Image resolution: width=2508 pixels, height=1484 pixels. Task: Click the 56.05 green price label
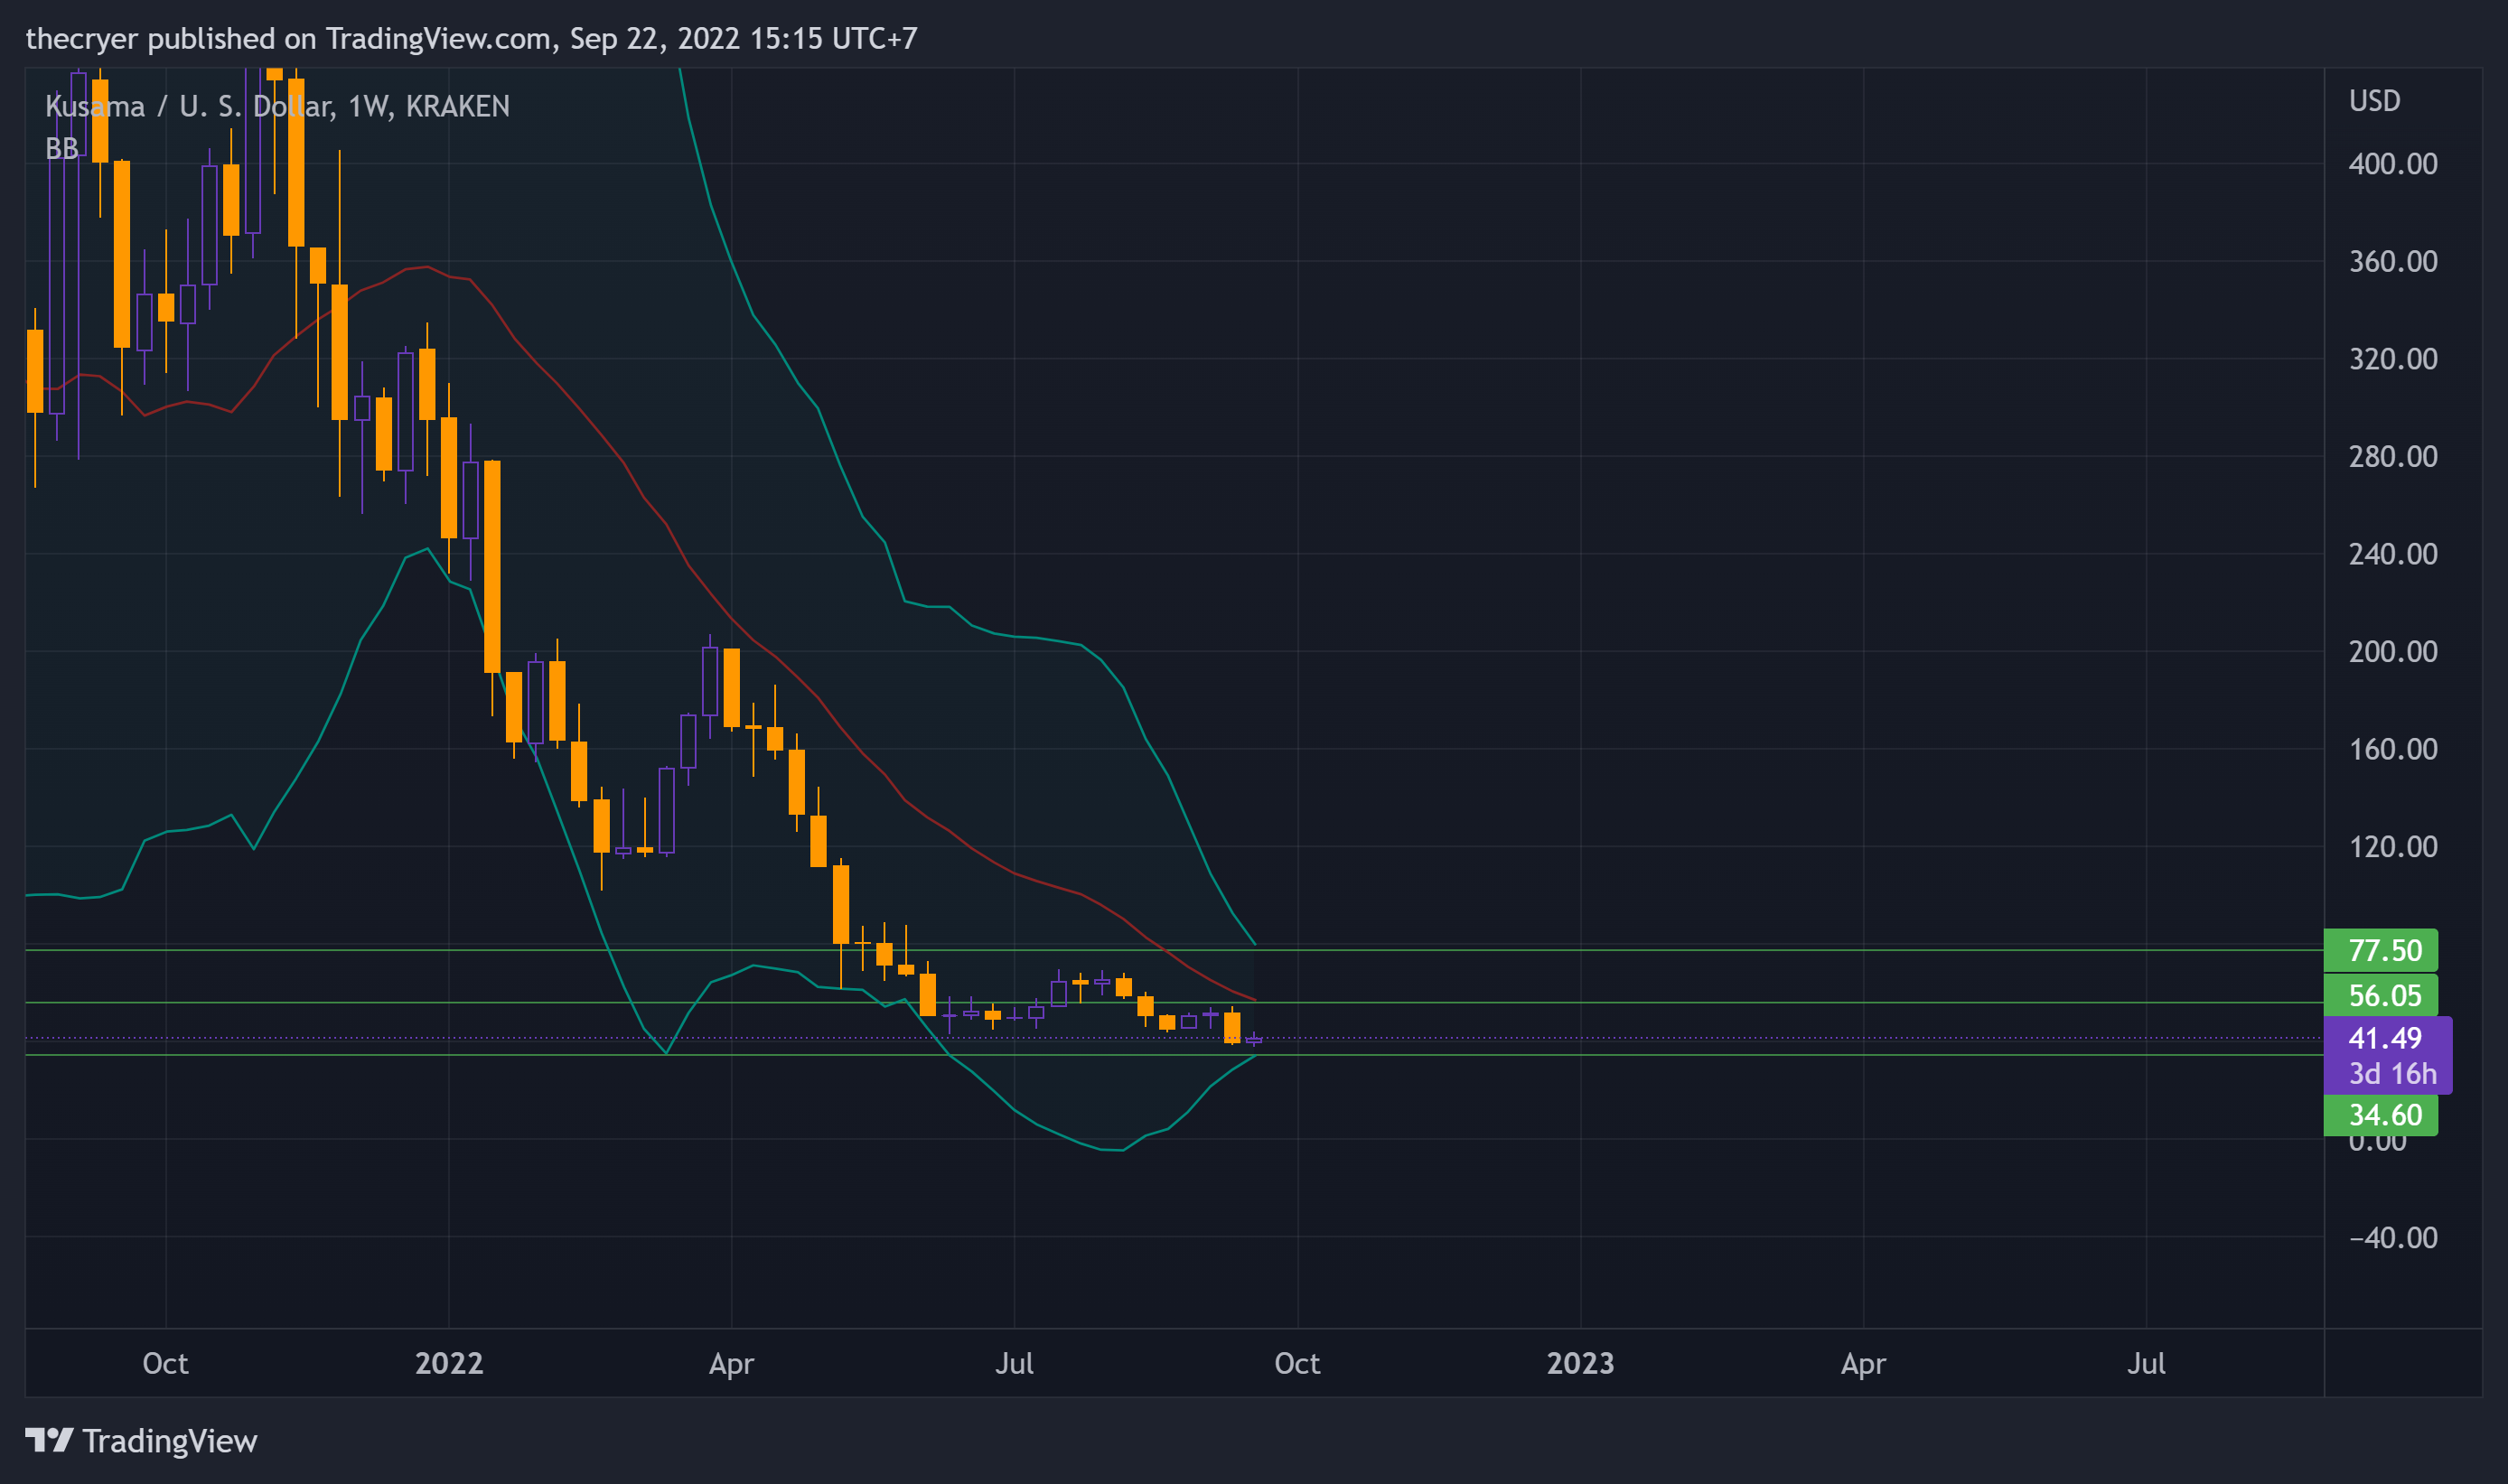coord(2380,995)
